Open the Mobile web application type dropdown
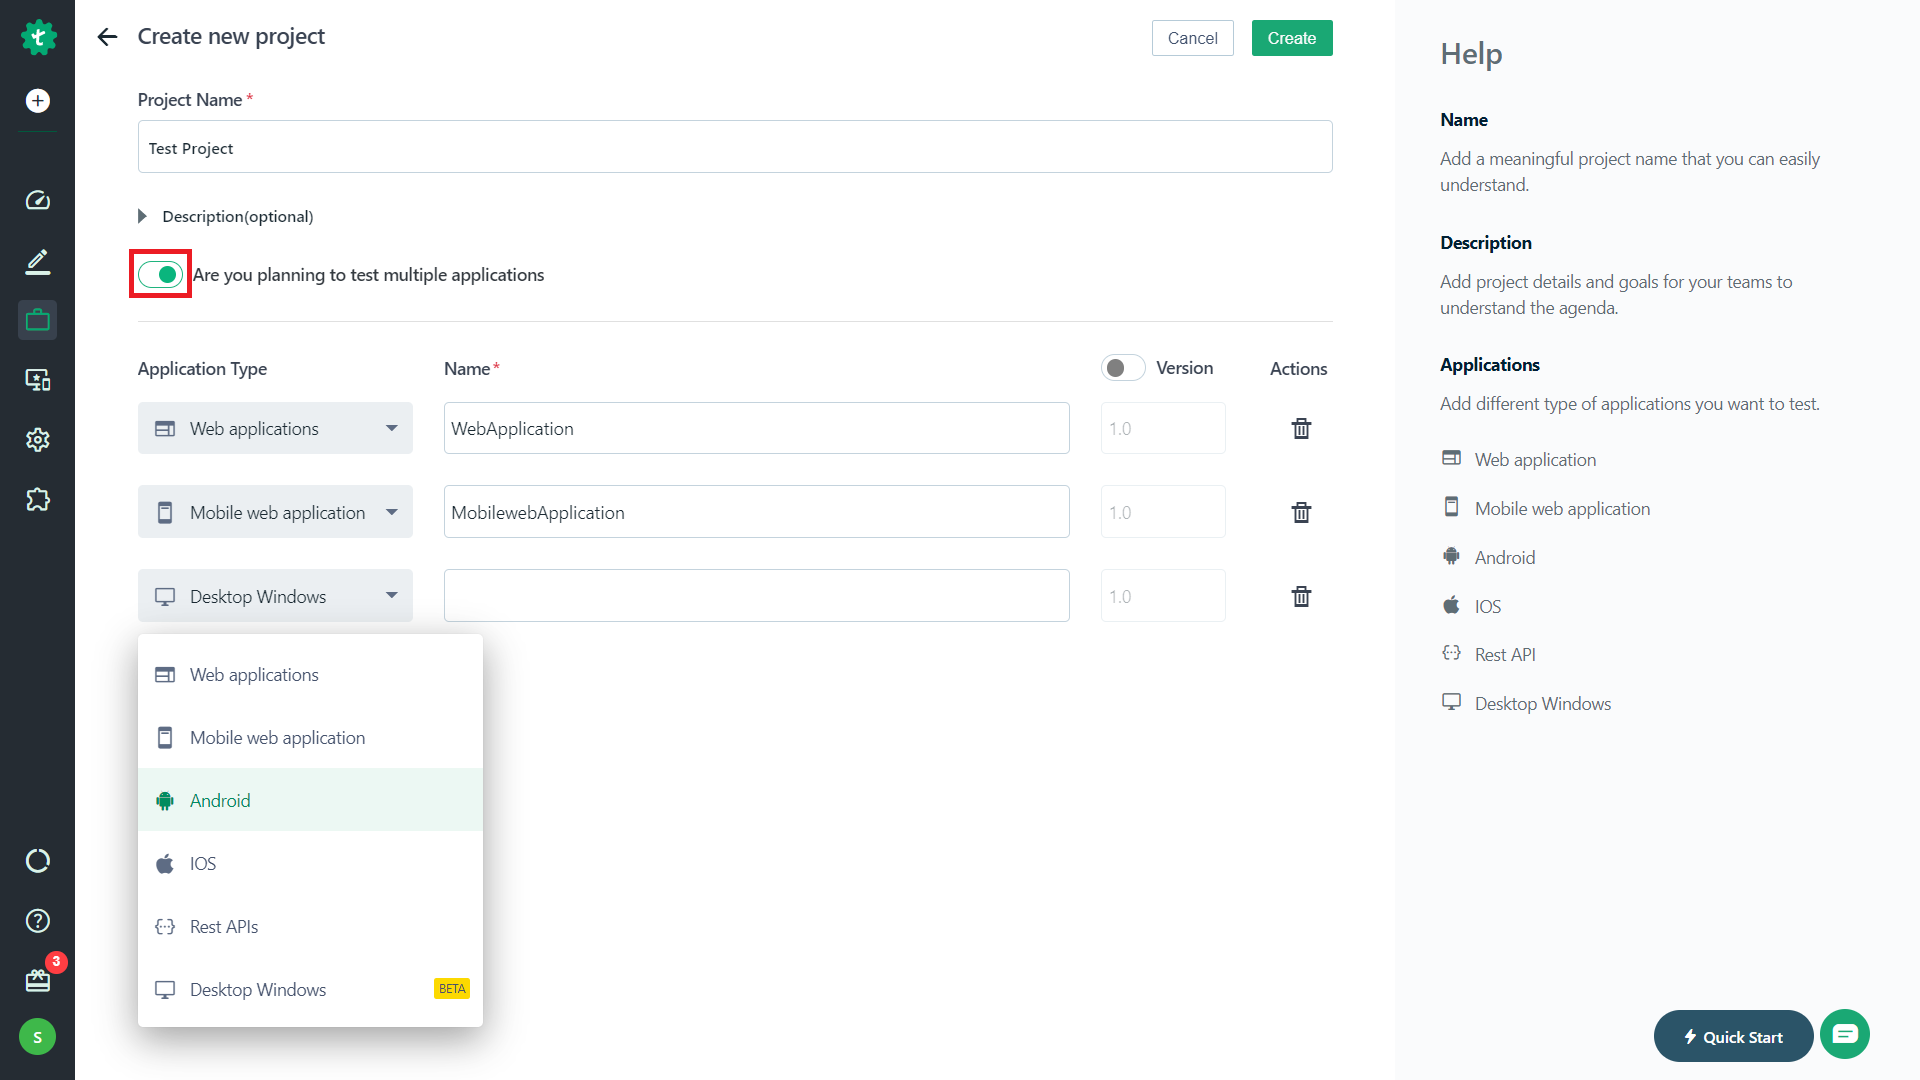Viewport: 1920px width, 1080px height. pos(275,512)
